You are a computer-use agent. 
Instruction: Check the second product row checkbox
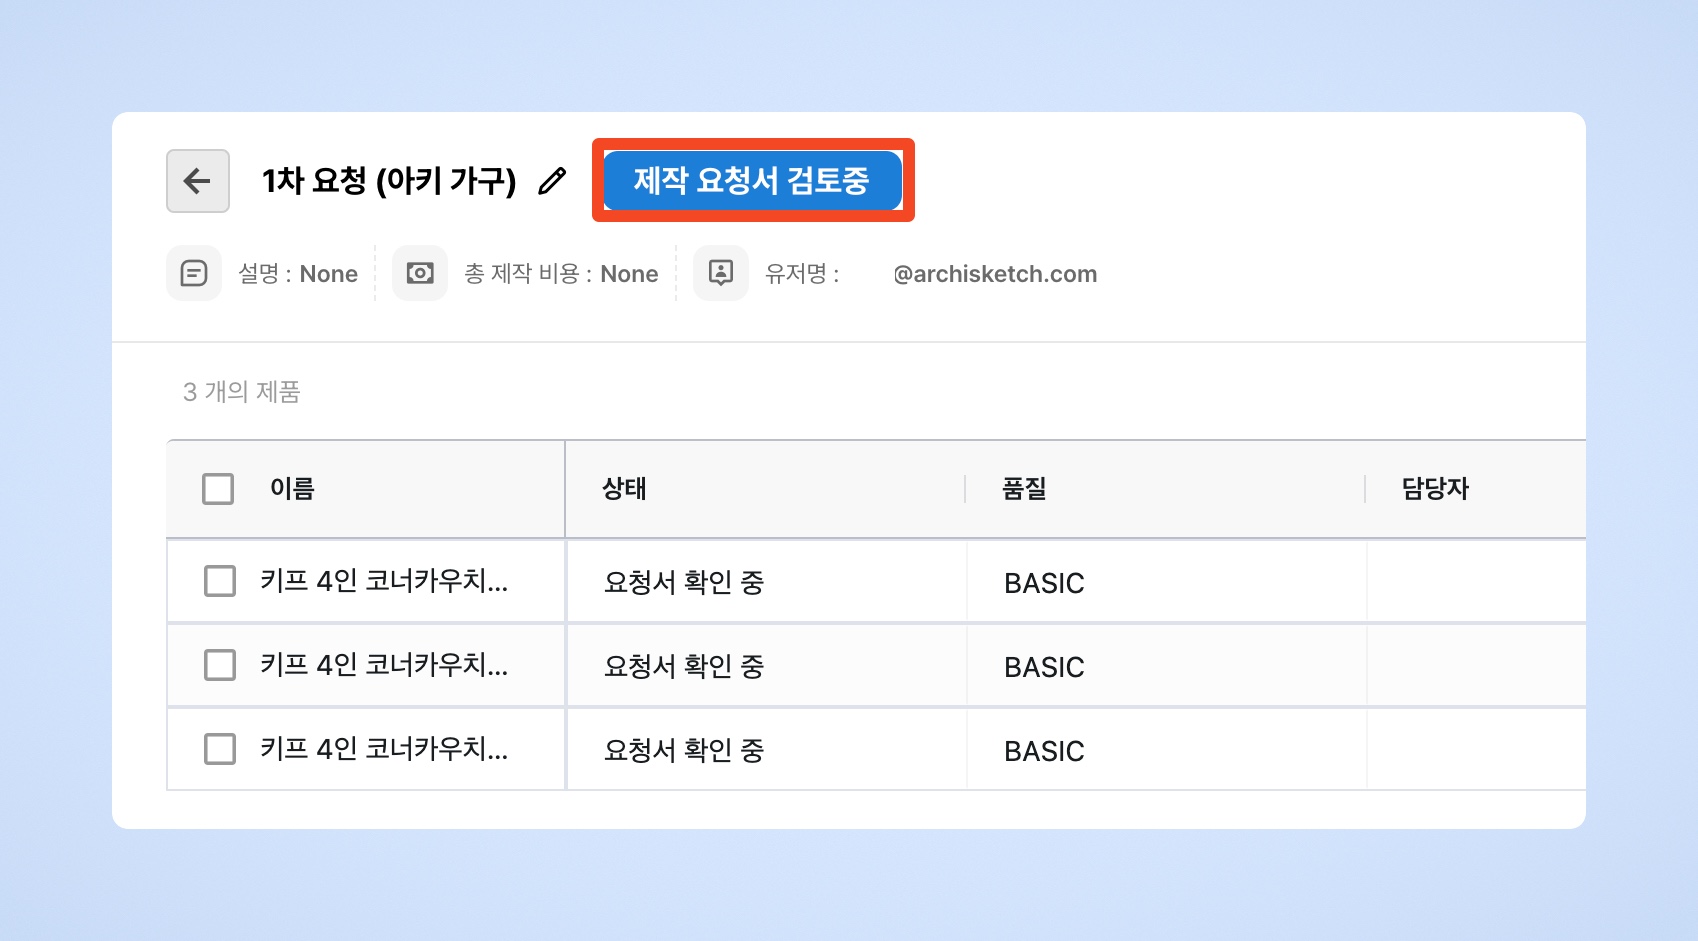tap(220, 665)
